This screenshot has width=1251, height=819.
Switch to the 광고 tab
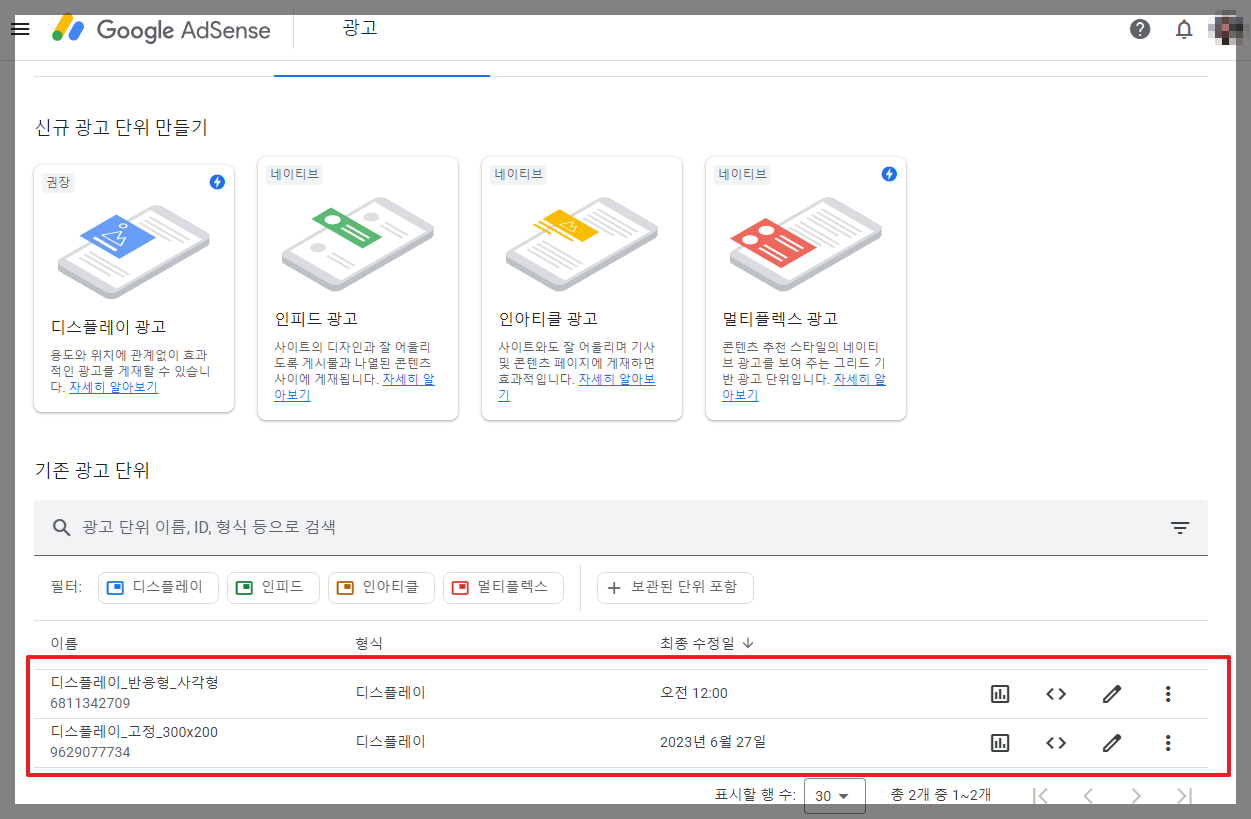pos(361,28)
